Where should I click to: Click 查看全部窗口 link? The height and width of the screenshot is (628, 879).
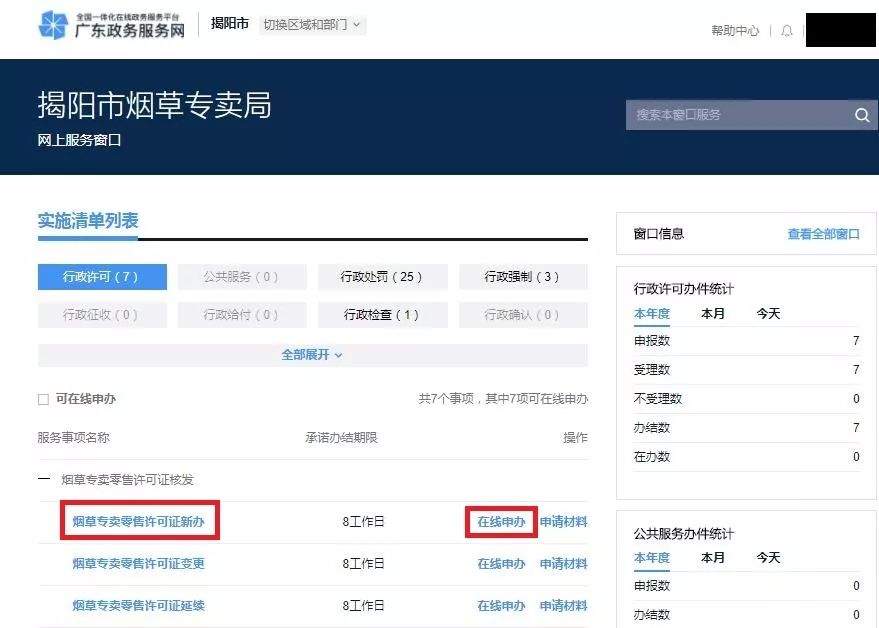click(824, 234)
